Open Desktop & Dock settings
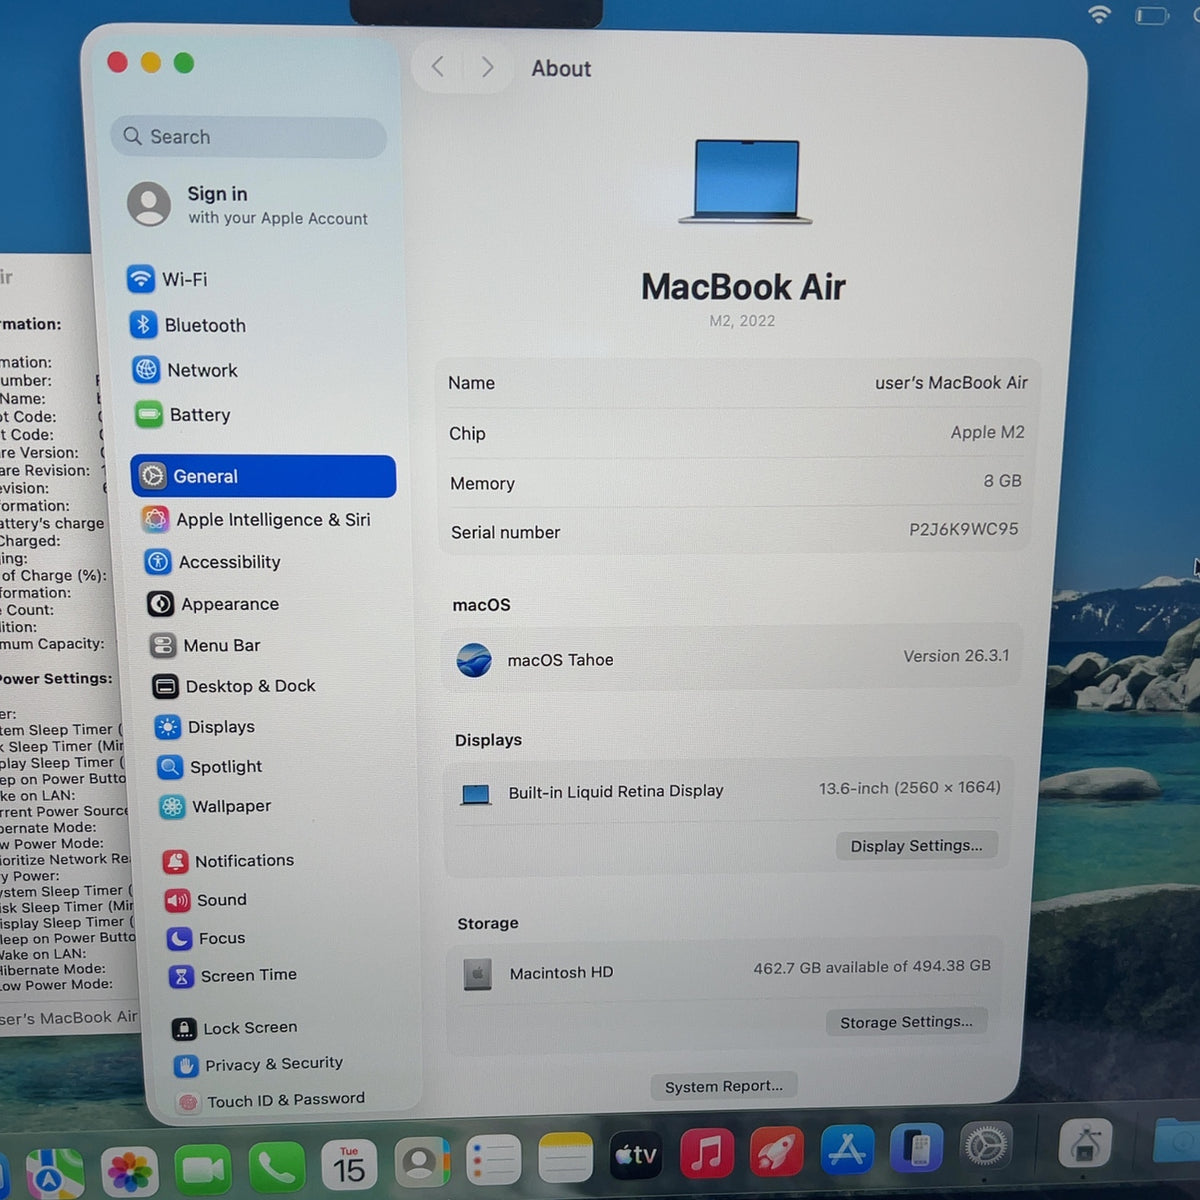This screenshot has width=1200, height=1200. click(234, 686)
